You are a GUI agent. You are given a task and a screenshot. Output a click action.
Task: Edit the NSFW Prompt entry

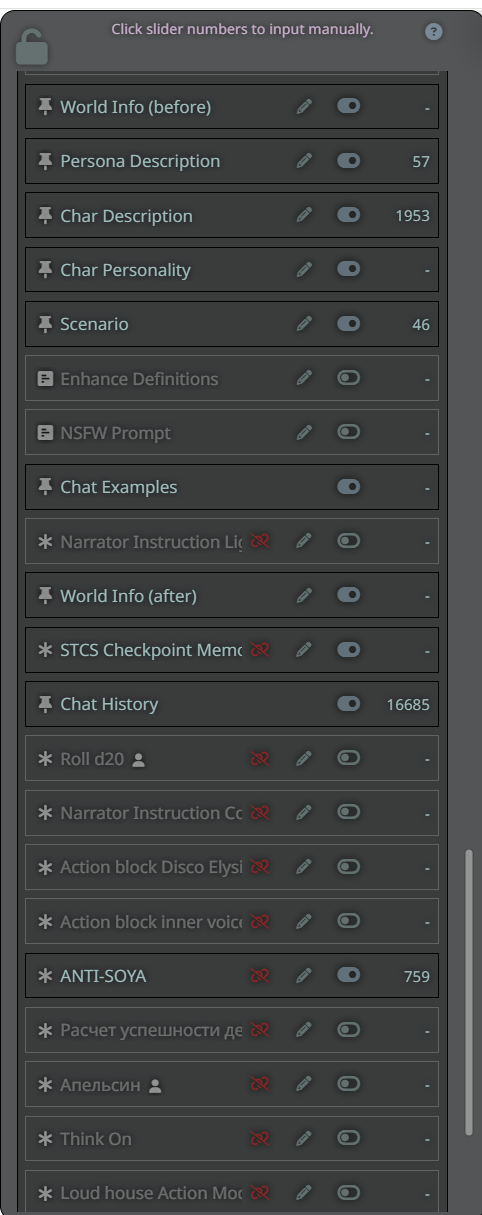tap(304, 432)
